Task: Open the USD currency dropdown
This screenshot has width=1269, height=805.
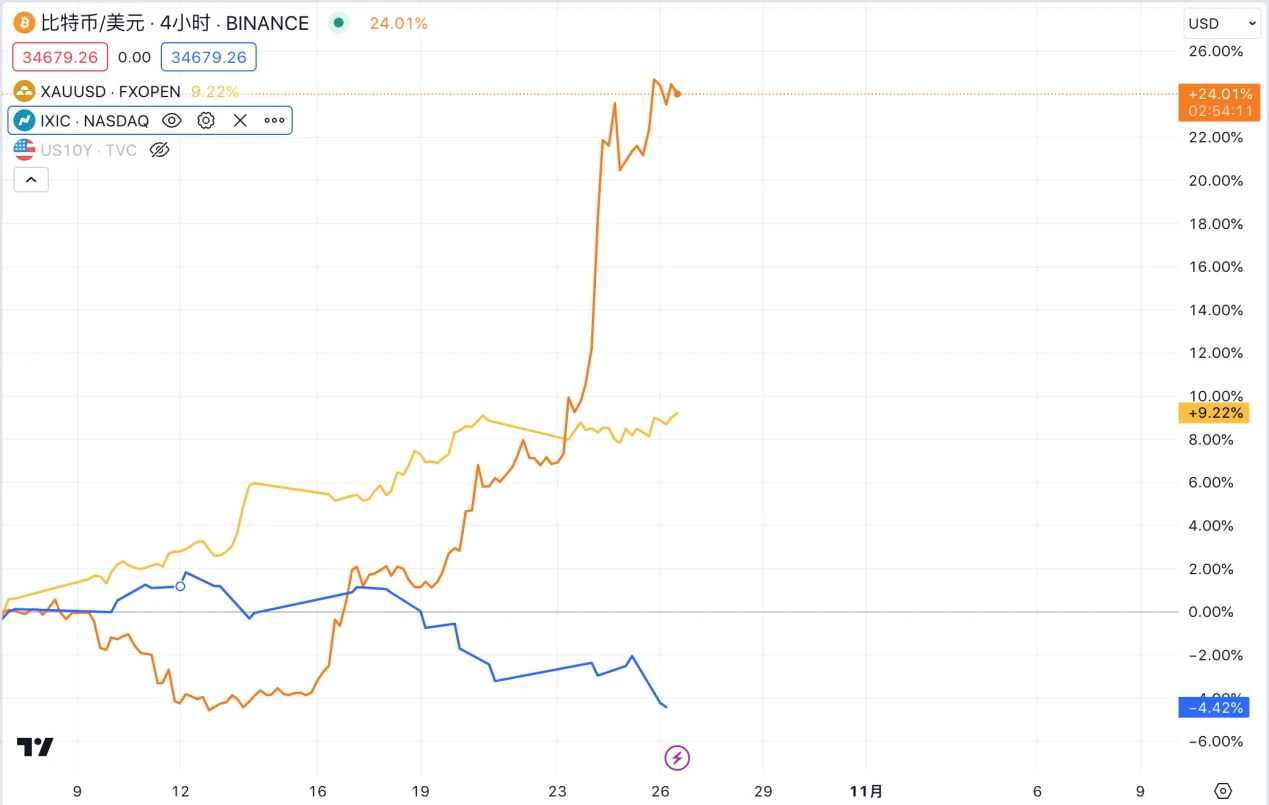Action: (x=1222, y=23)
